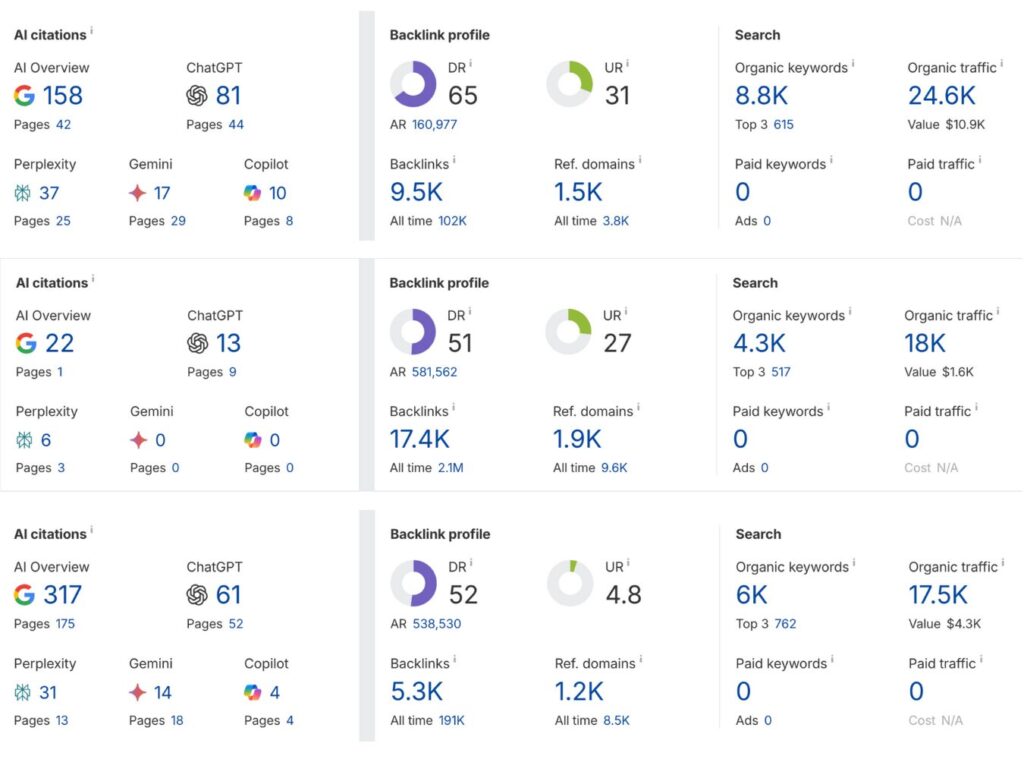1024x759 pixels.
Task: Click the DR donut chart showing 65
Action: coord(413,84)
